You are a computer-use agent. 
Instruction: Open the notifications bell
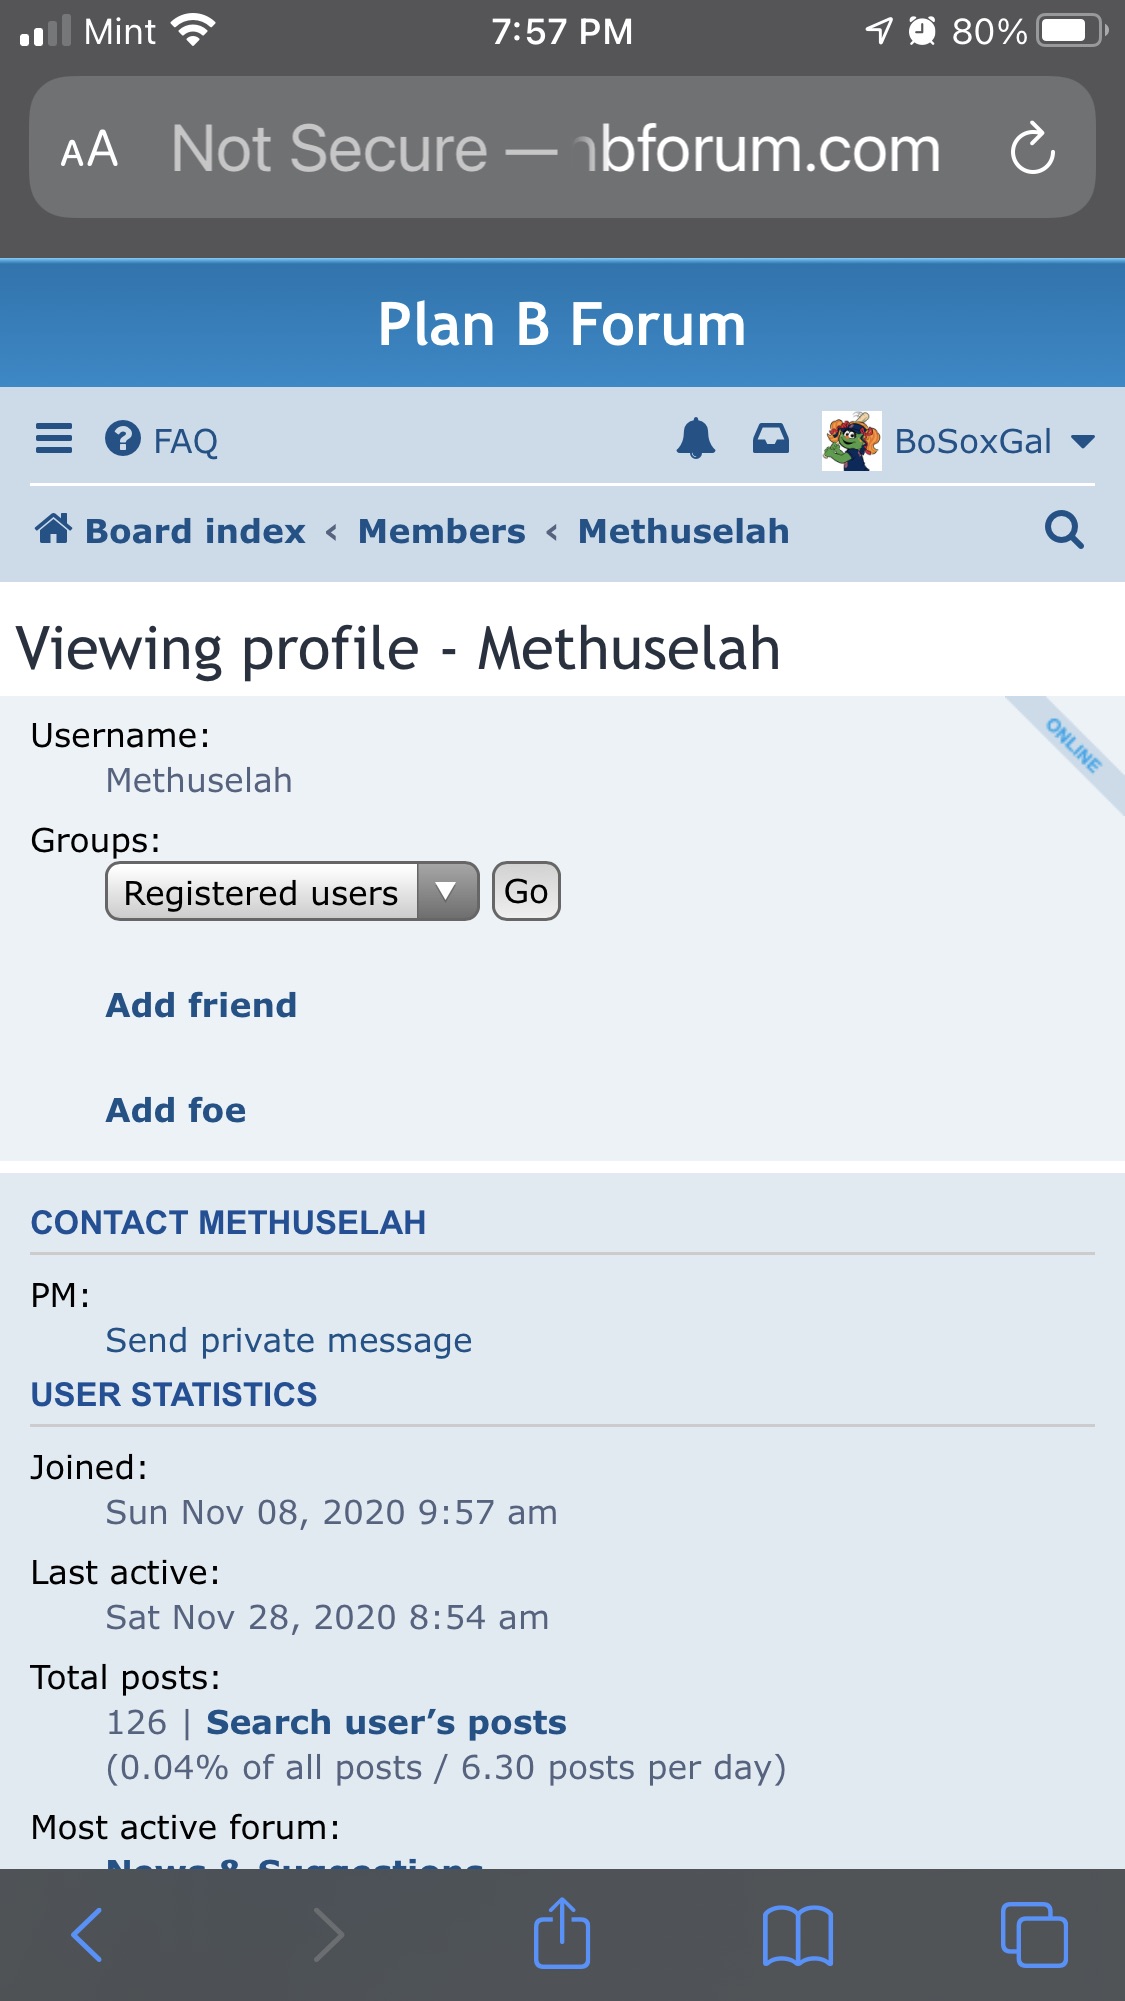tap(696, 439)
